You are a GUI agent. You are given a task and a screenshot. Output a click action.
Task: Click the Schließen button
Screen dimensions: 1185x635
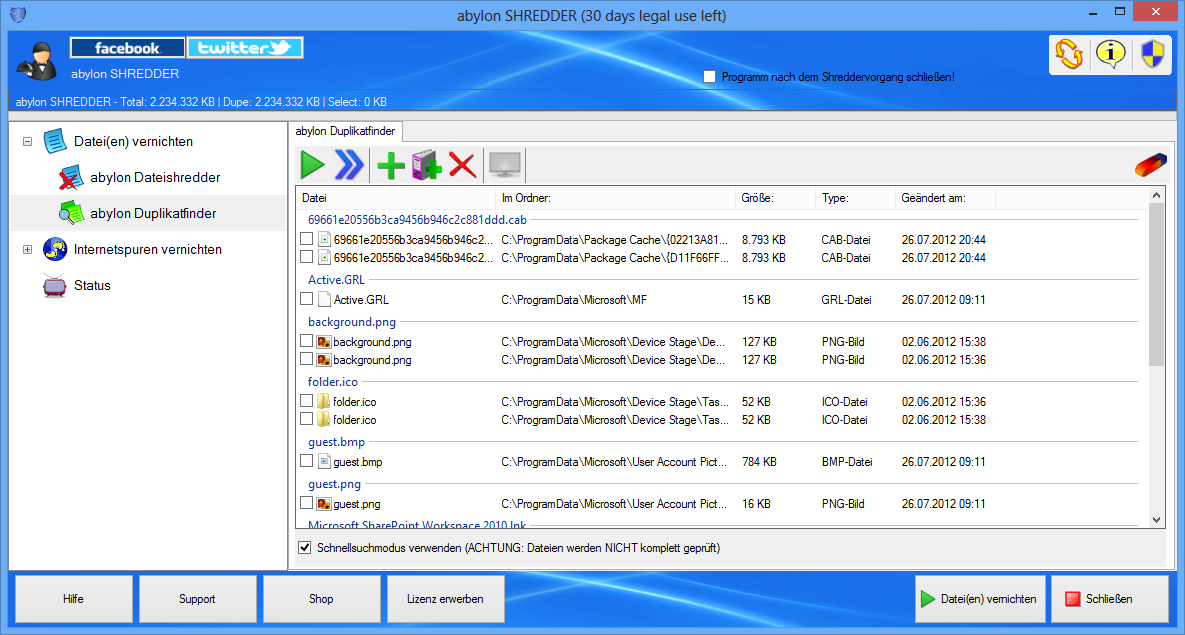tap(1109, 599)
